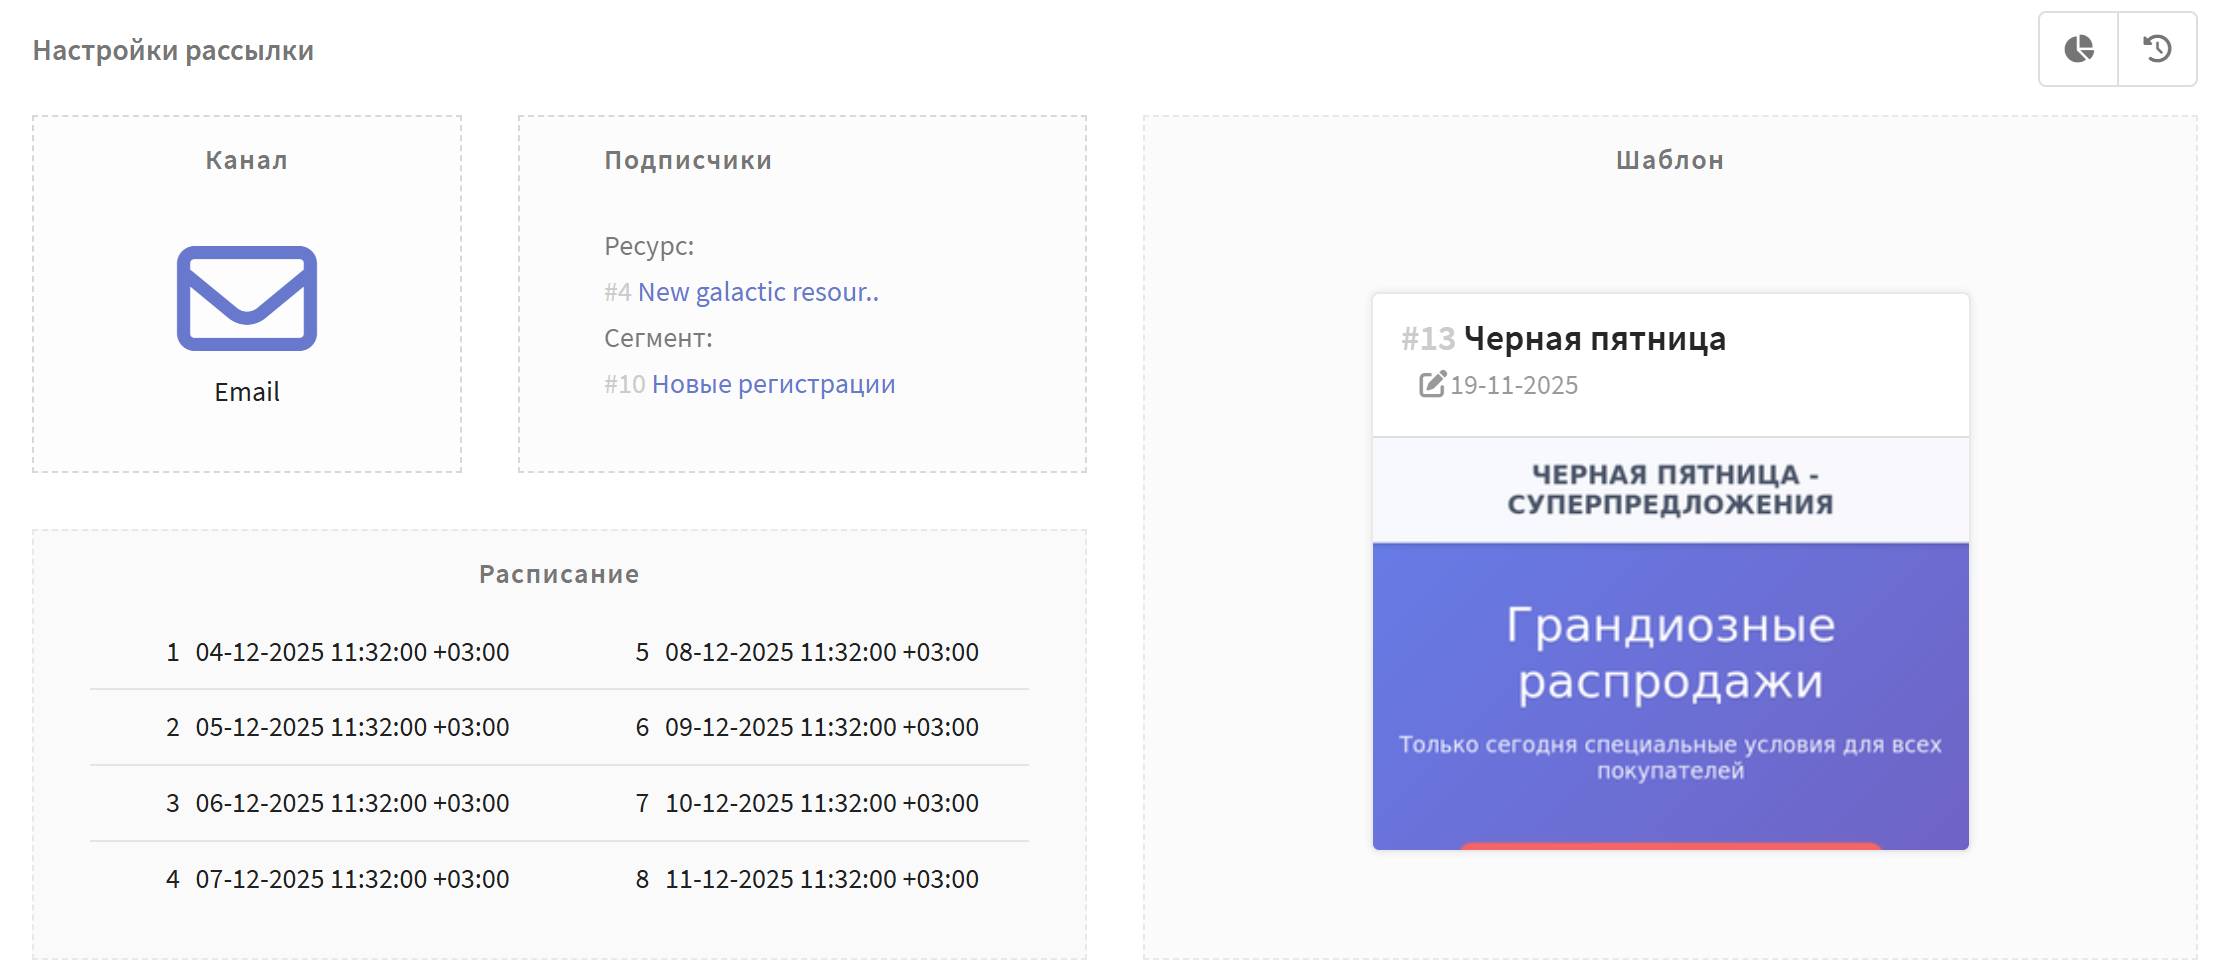The width and height of the screenshot is (2227, 978).
Task: Select schedule entry 05-12-2025 11:32:00
Action: [x=352, y=727]
